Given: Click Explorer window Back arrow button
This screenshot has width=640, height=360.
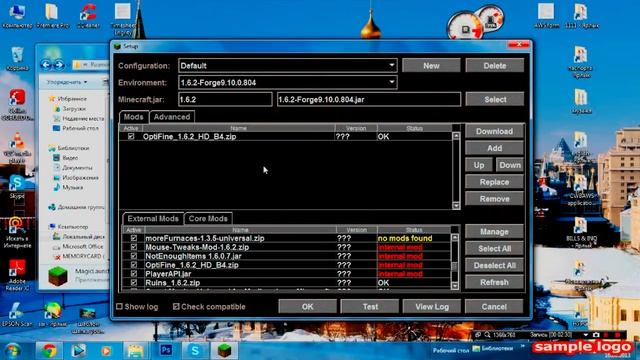Looking at the screenshot, I should (x=46, y=64).
